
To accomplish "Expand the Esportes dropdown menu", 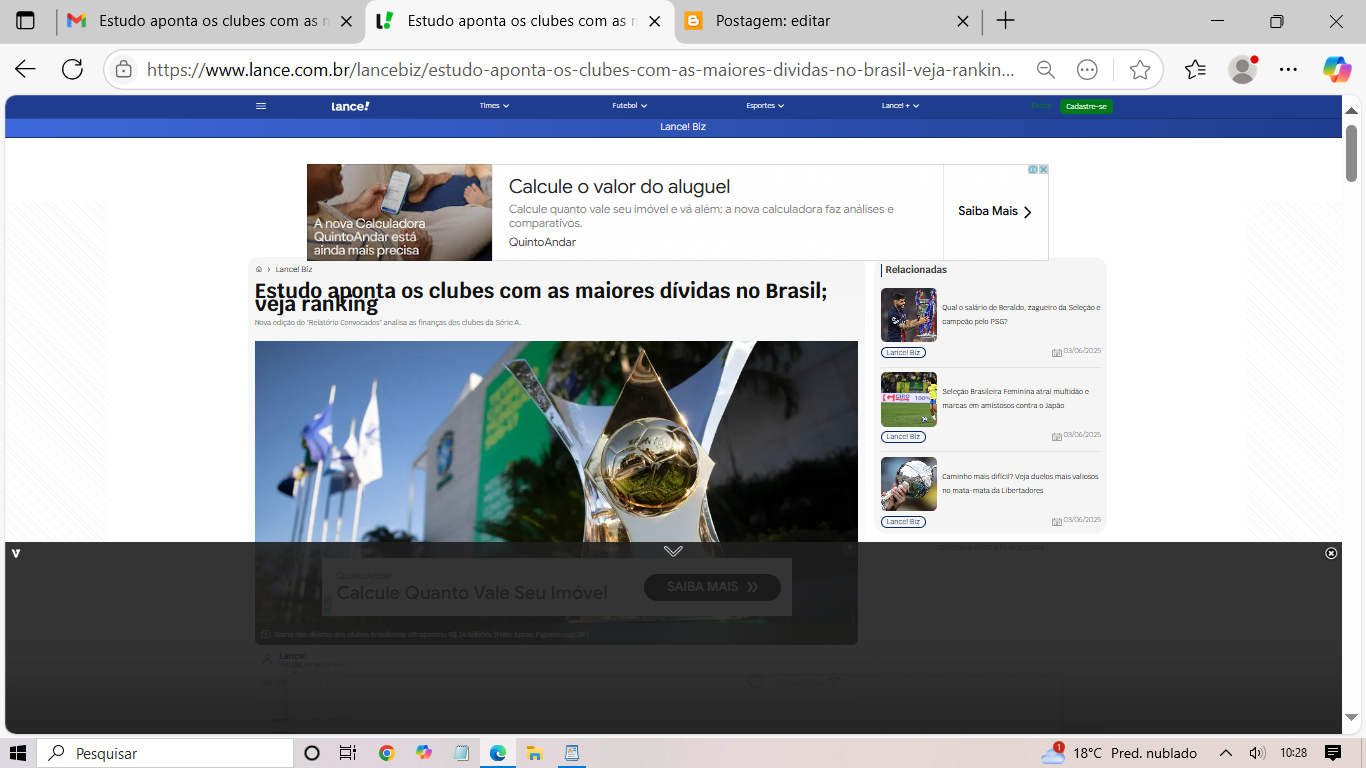I will [765, 106].
